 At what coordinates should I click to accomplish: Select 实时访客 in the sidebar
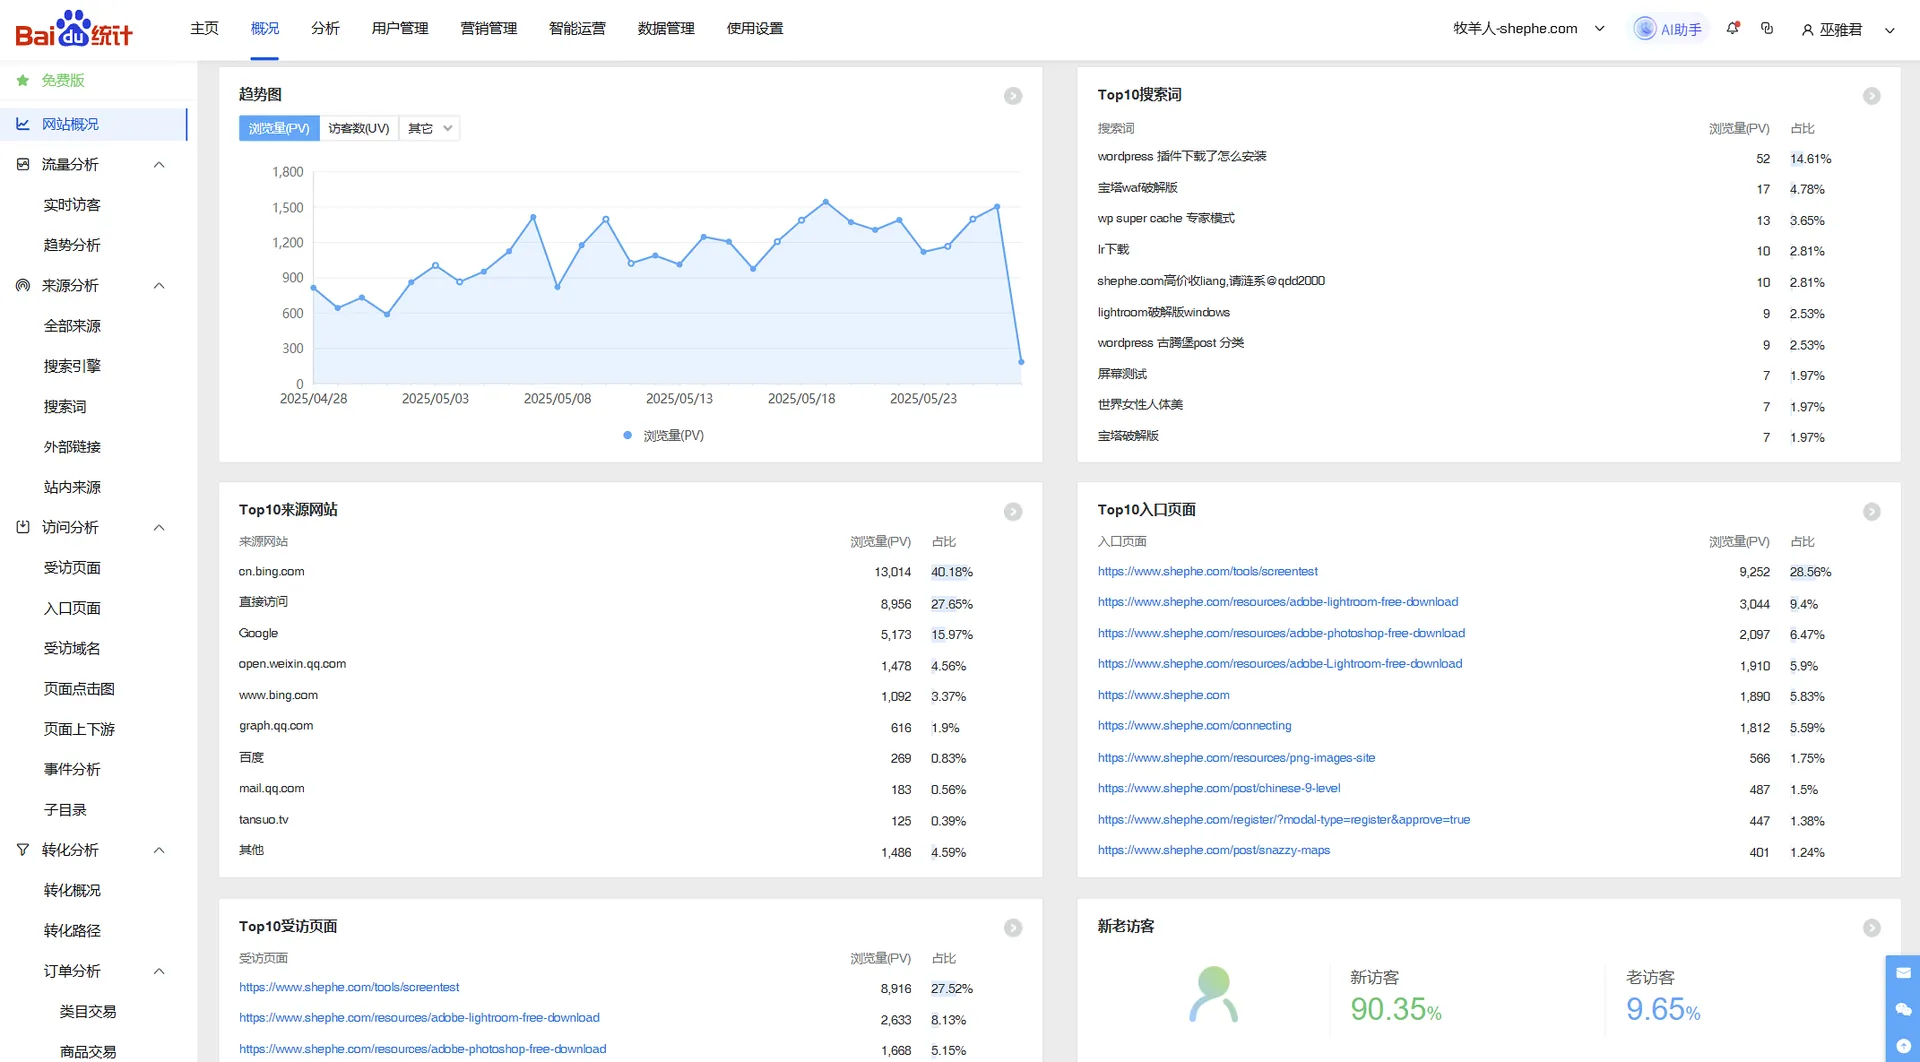[72, 205]
